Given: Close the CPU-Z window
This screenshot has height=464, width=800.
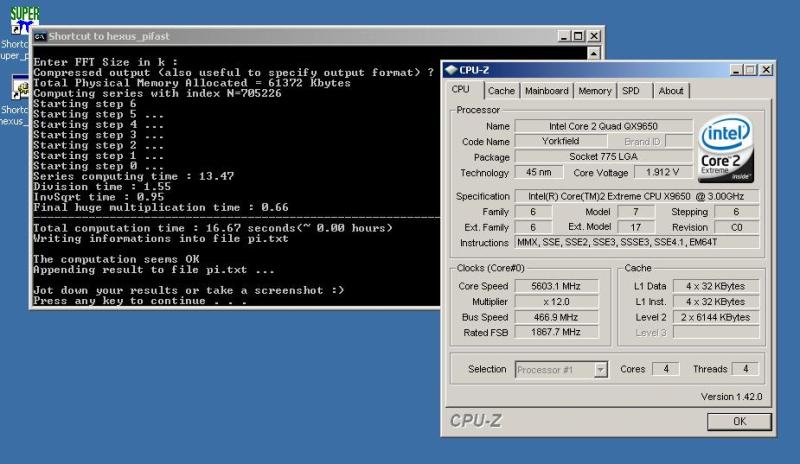Looking at the screenshot, I should tap(766, 70).
